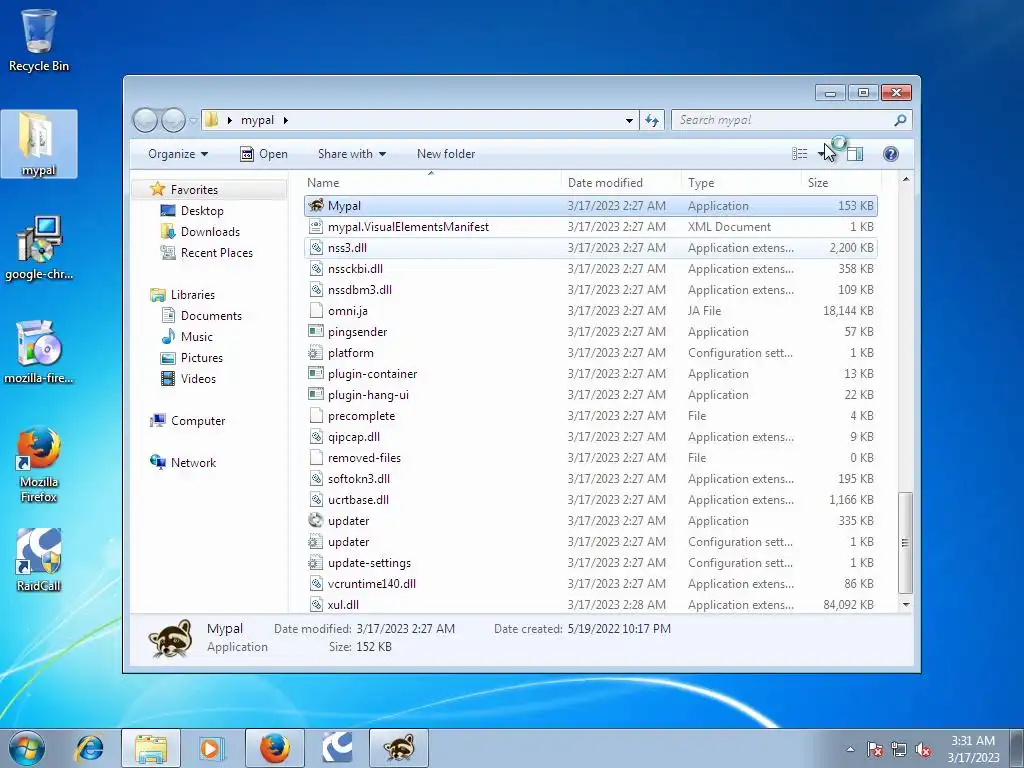Click the platform configuration file icon
Screen dimensions: 1024x768
(x=316, y=353)
